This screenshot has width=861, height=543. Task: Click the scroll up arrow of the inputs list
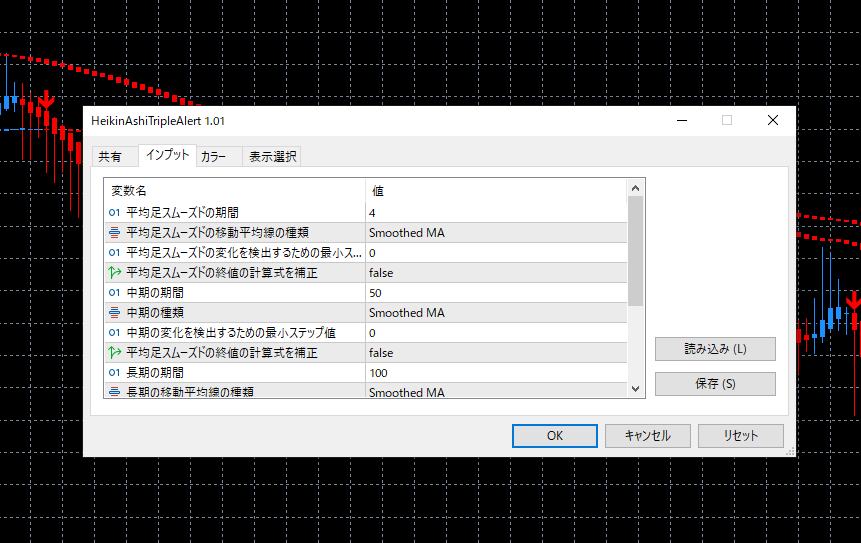pos(635,188)
